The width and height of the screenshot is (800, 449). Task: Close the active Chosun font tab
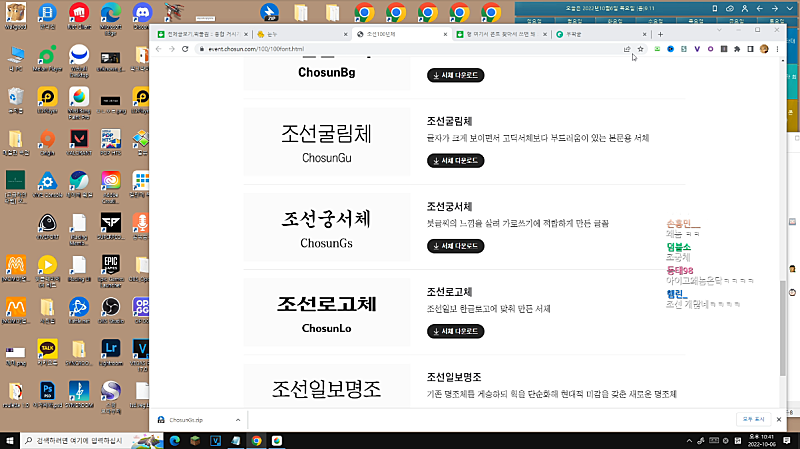click(x=445, y=34)
